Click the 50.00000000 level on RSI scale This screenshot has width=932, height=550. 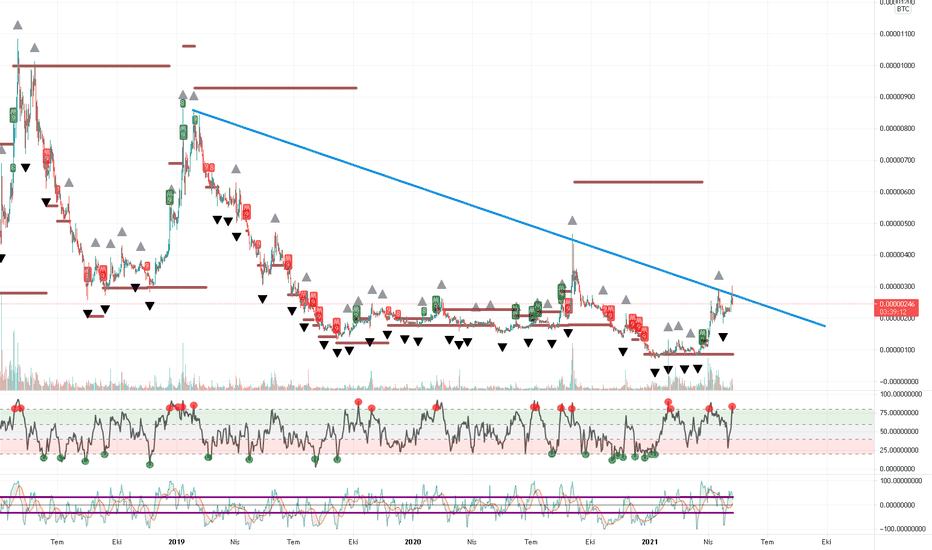[900, 432]
